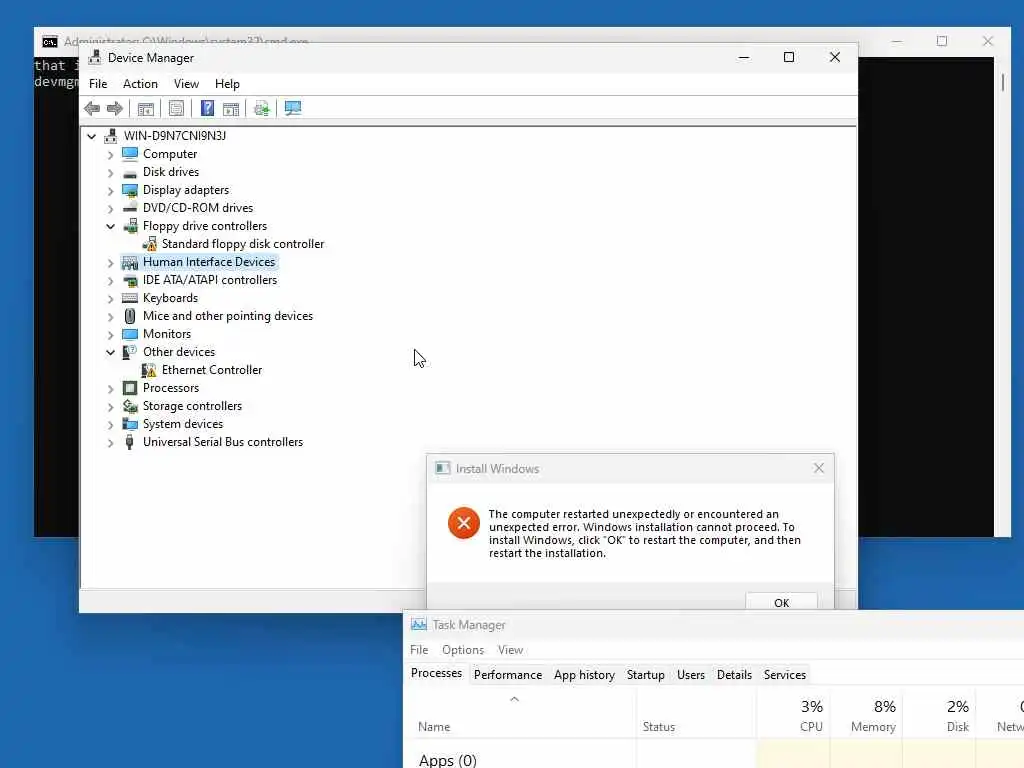Click the System devices category icon
Viewport: 1024px width, 768px height.
click(x=130, y=424)
